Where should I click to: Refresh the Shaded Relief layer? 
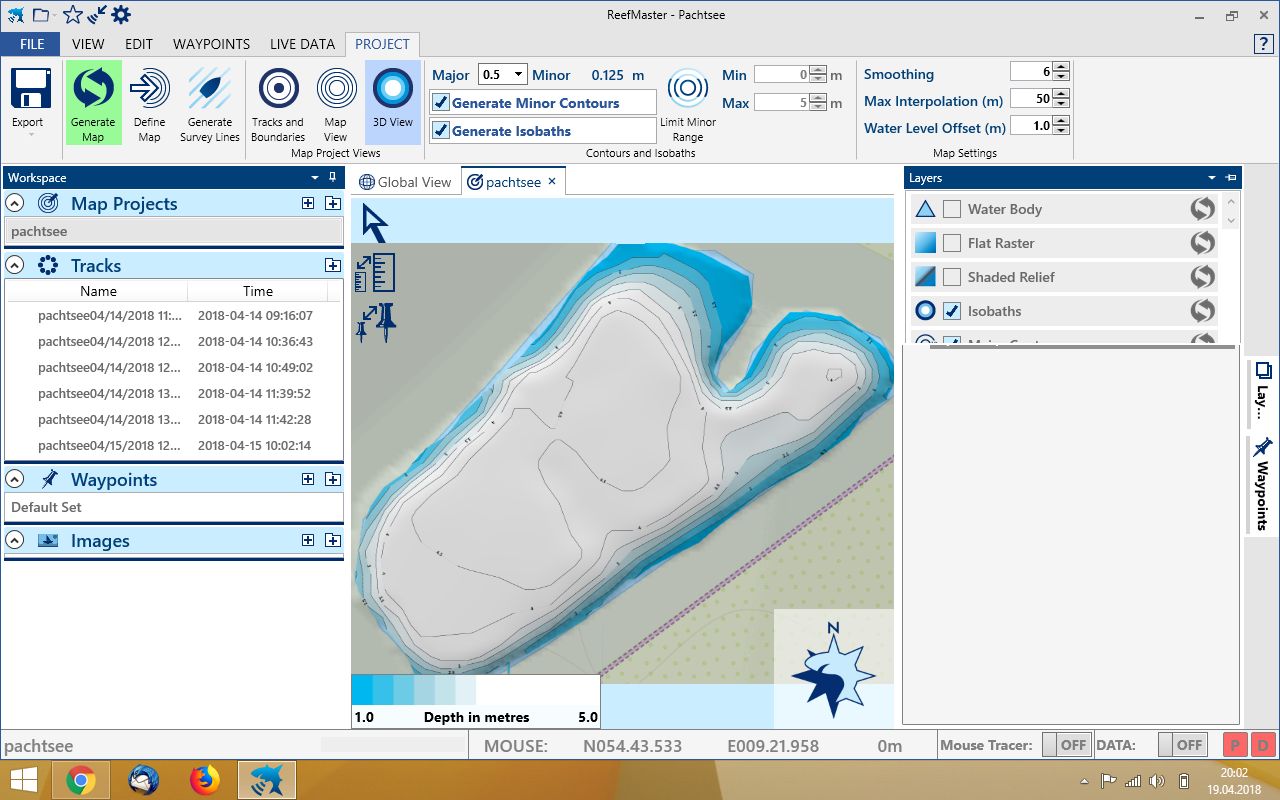coord(1202,277)
